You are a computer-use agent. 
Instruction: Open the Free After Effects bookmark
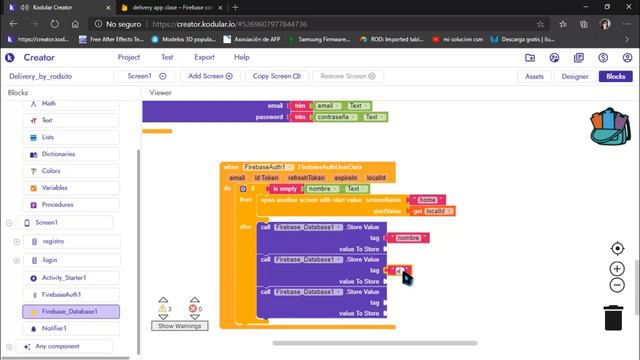pos(111,40)
